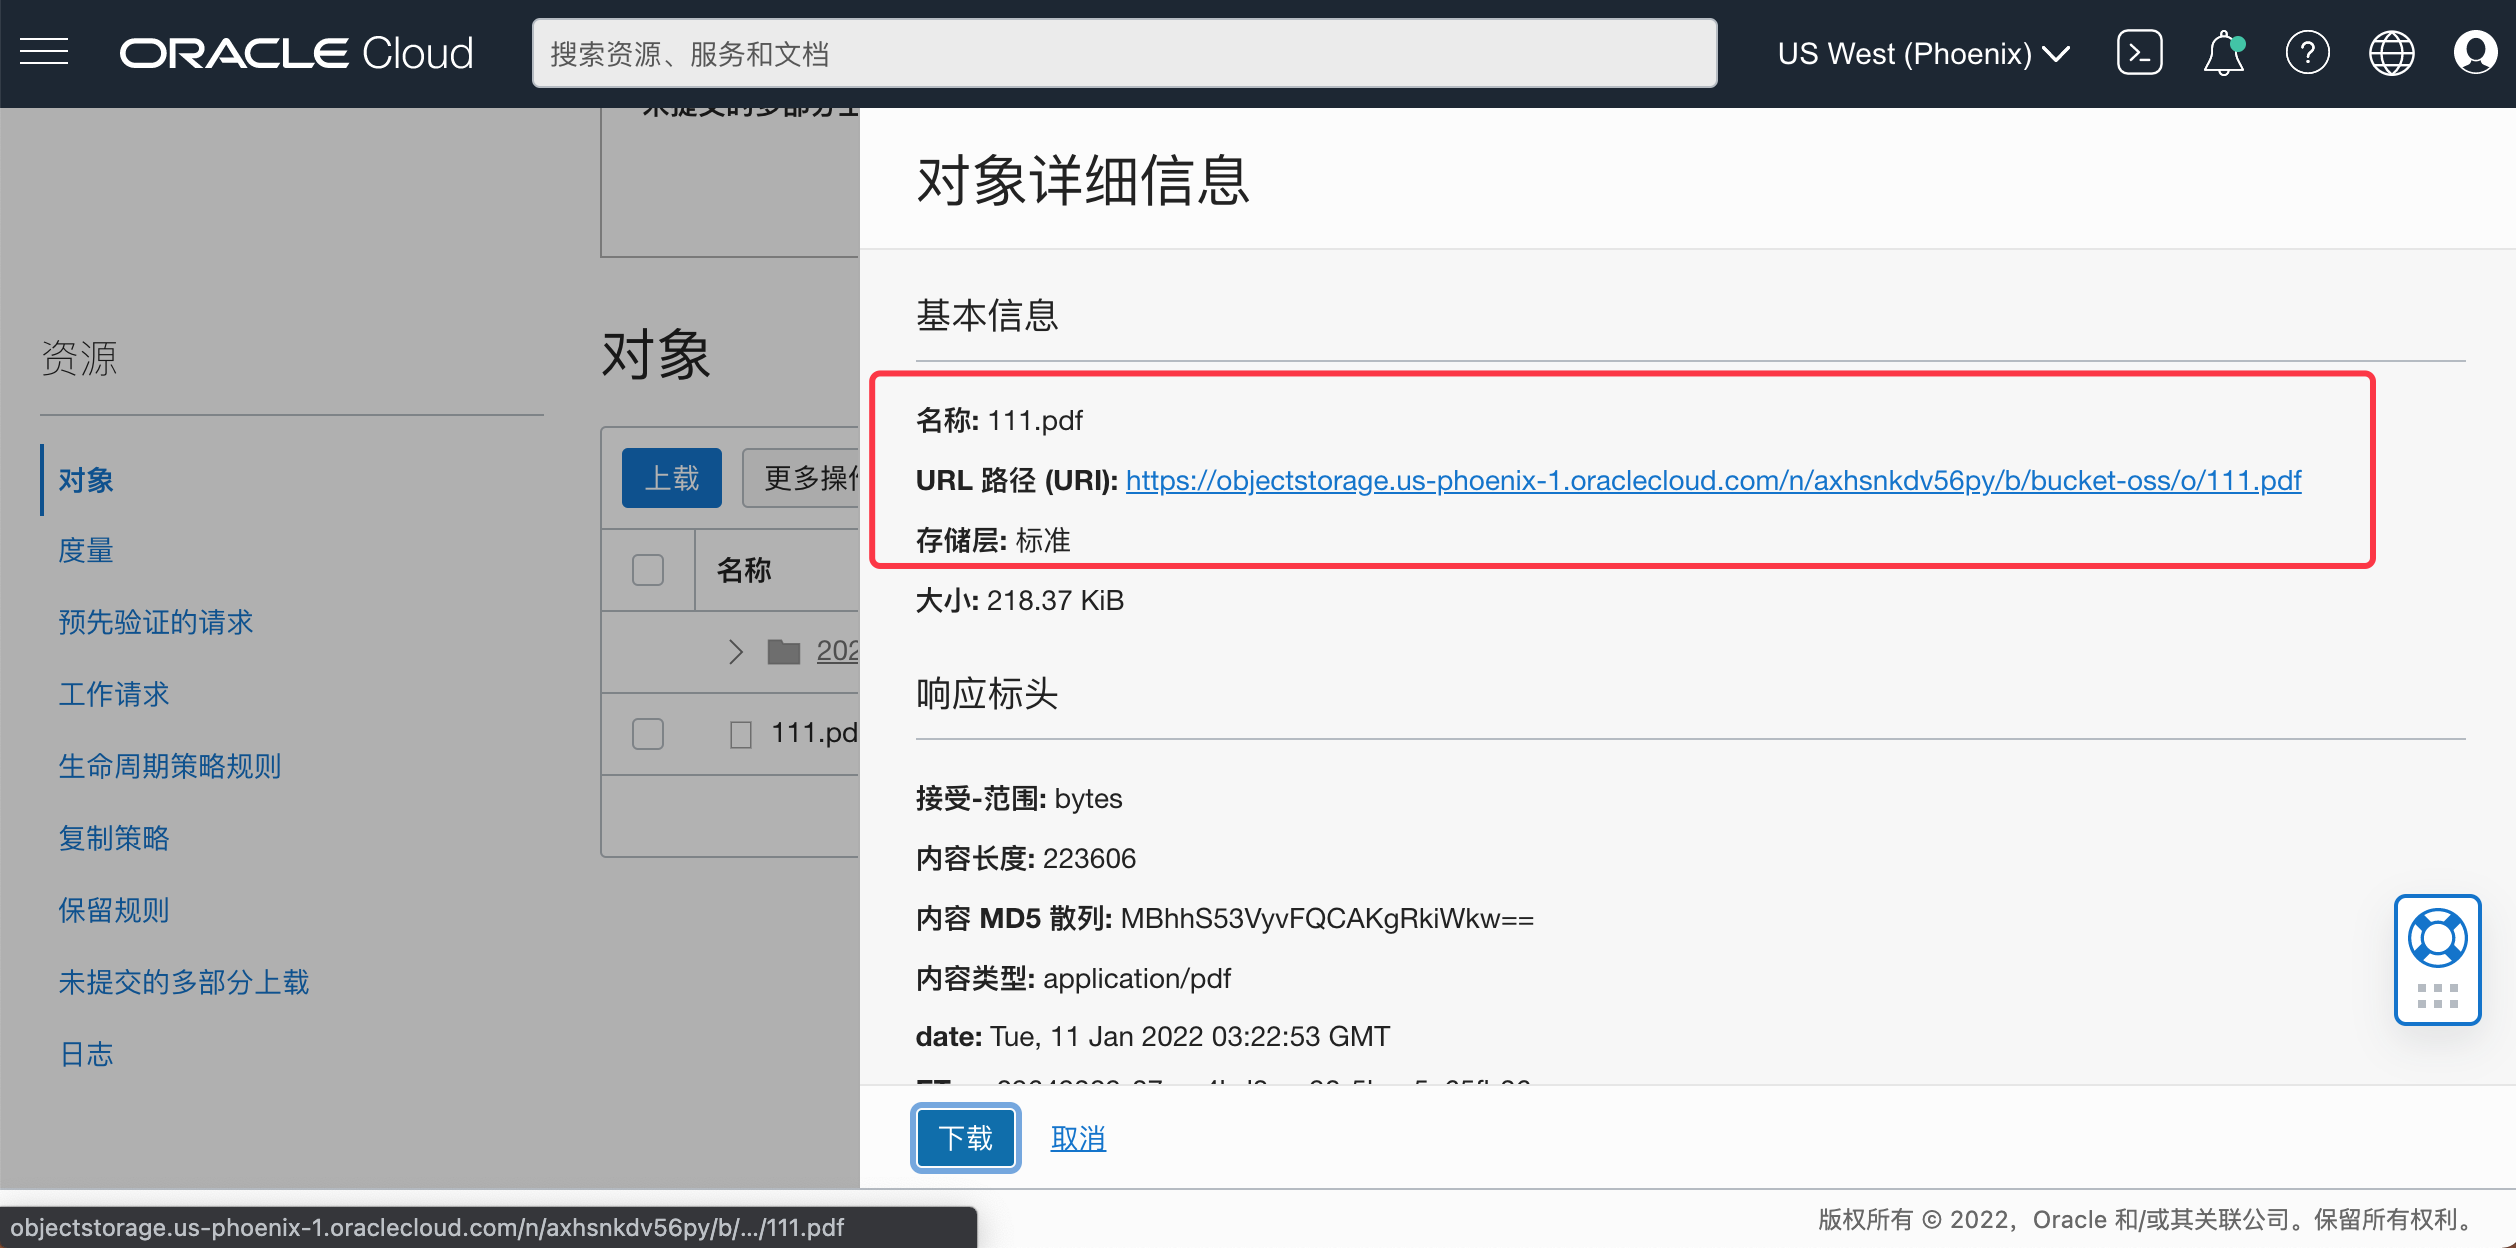Open the notifications bell

click(x=2224, y=53)
